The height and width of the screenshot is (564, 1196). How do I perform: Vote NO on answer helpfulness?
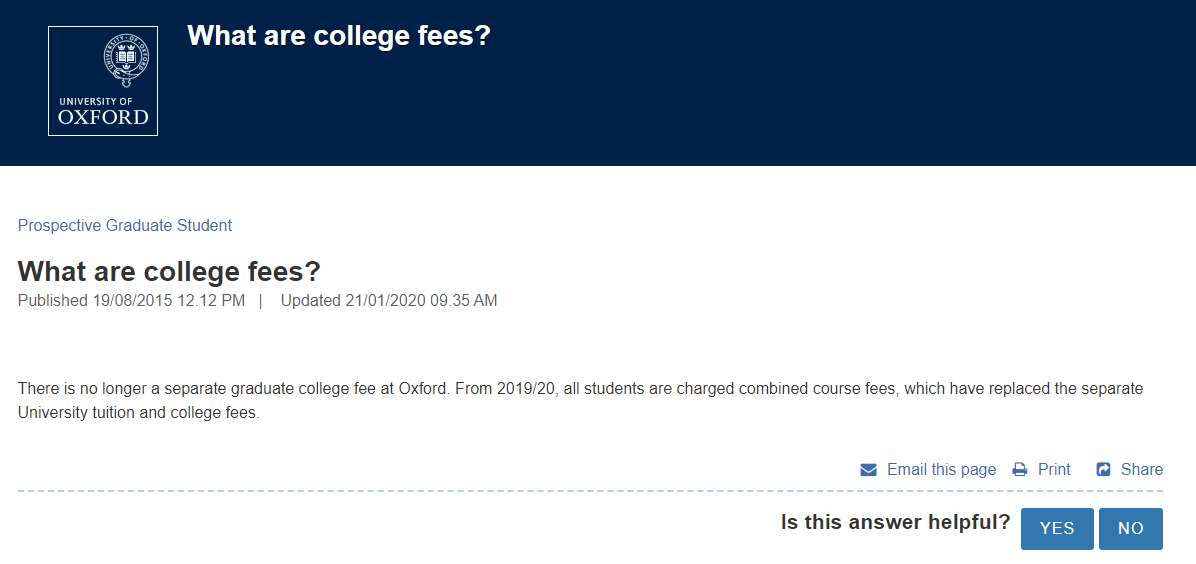click(1131, 528)
